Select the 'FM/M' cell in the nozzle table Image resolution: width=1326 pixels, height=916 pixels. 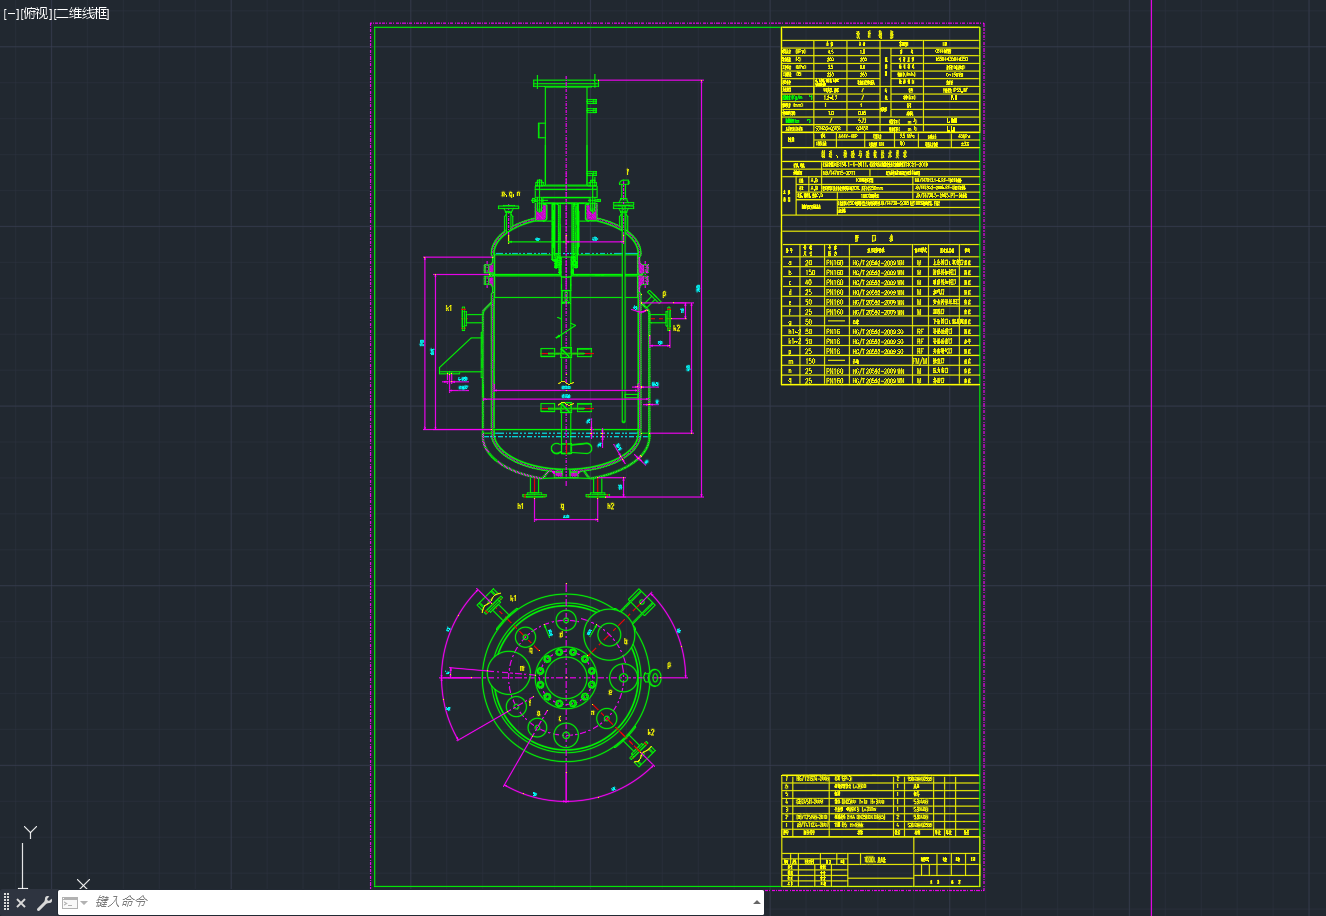921,361
